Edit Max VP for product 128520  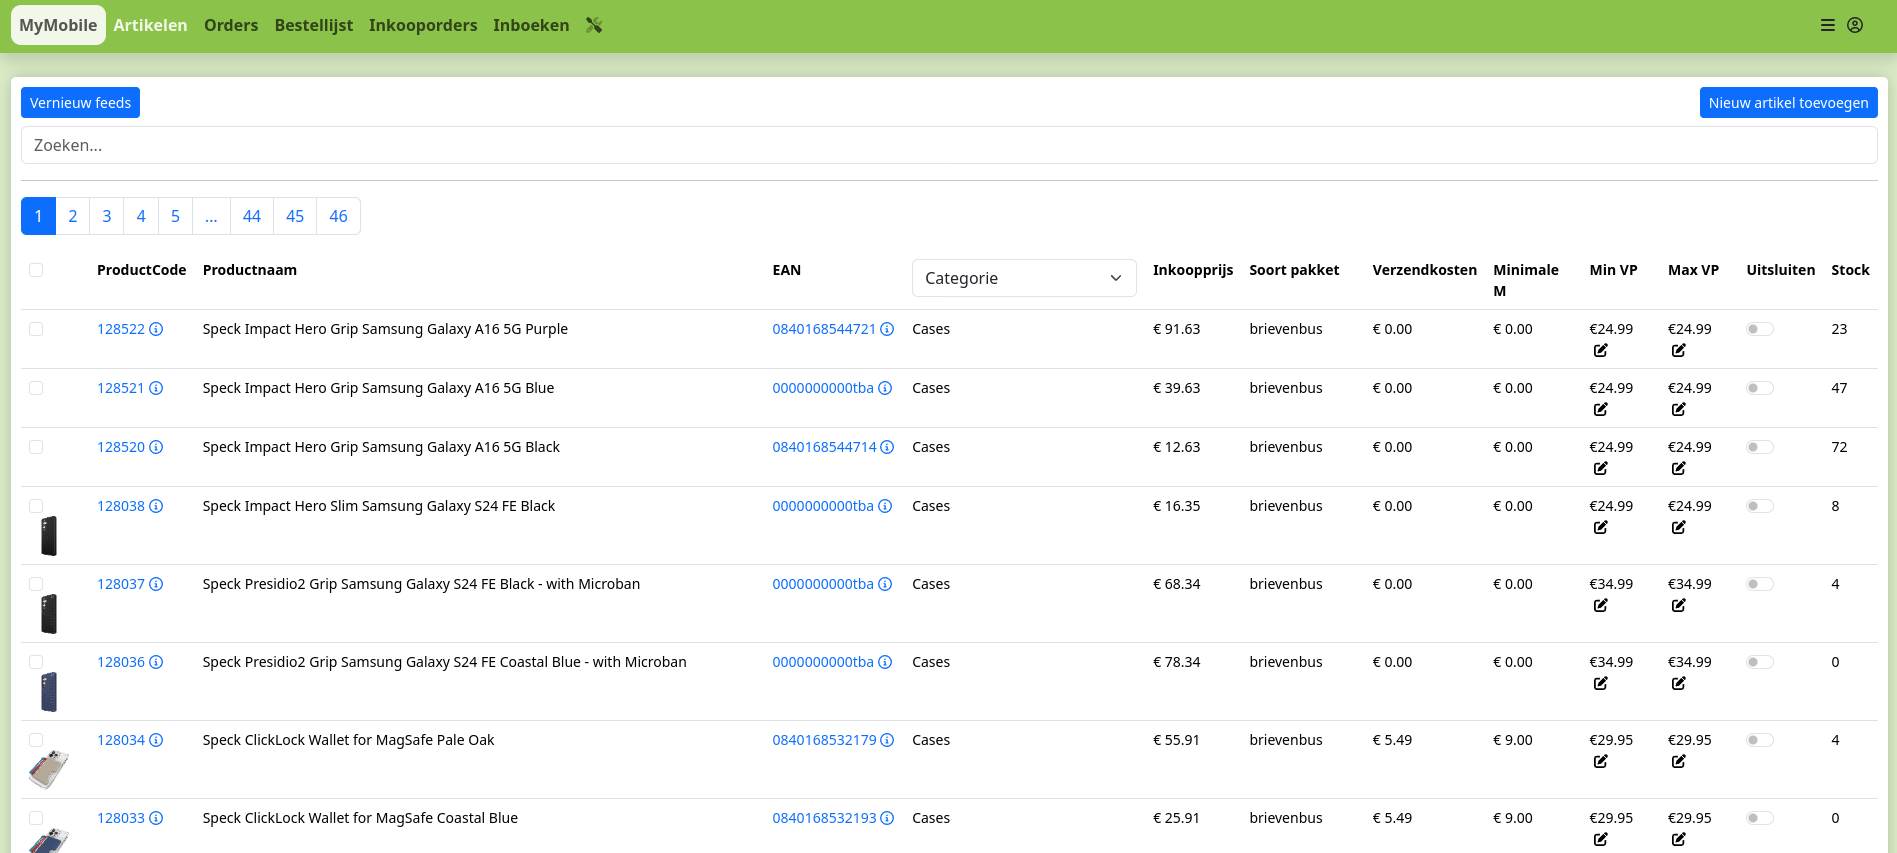click(1678, 468)
